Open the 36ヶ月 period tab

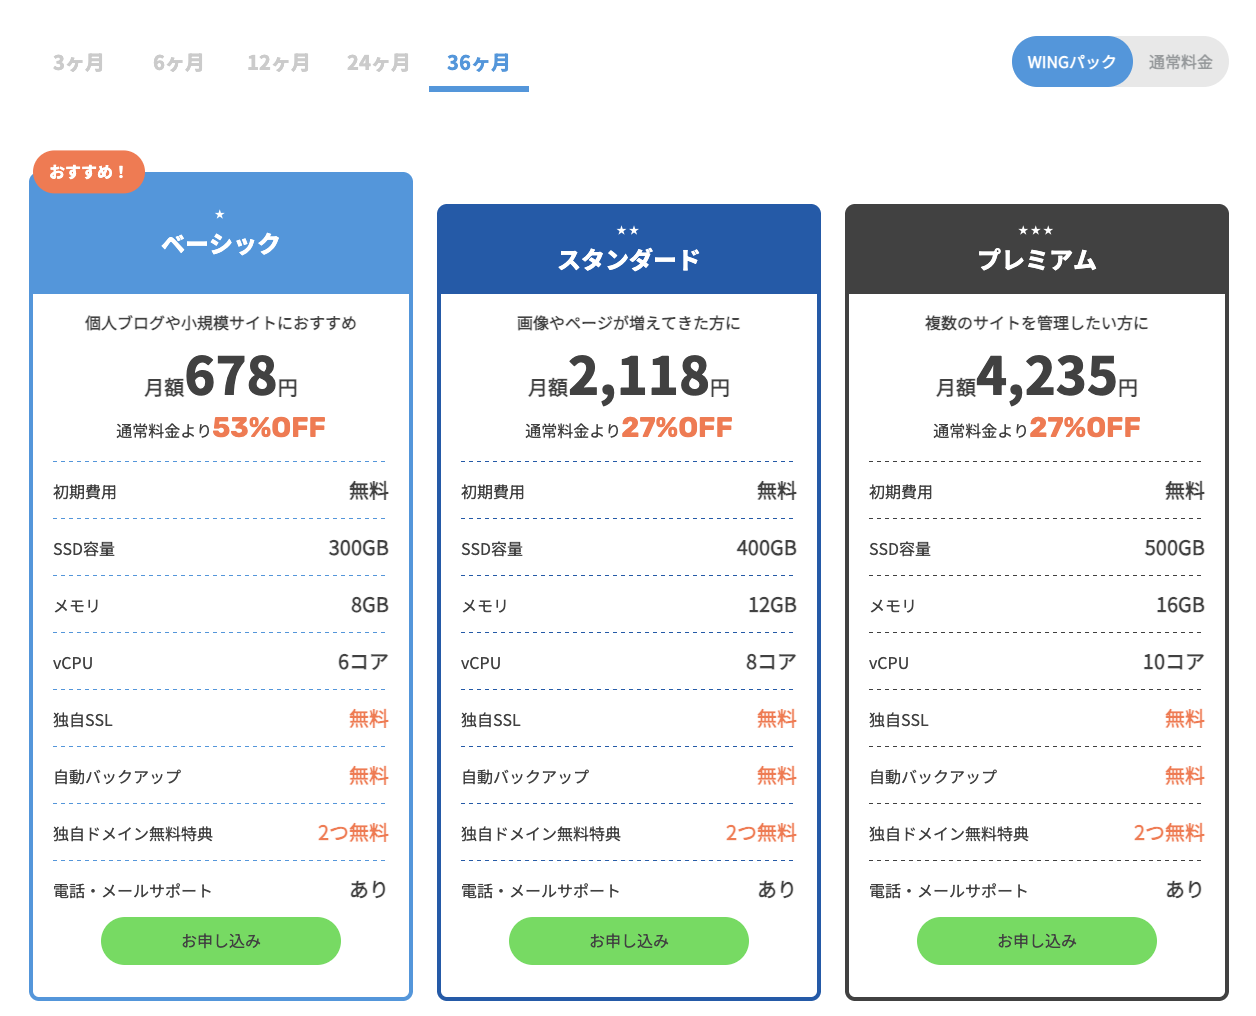[478, 63]
